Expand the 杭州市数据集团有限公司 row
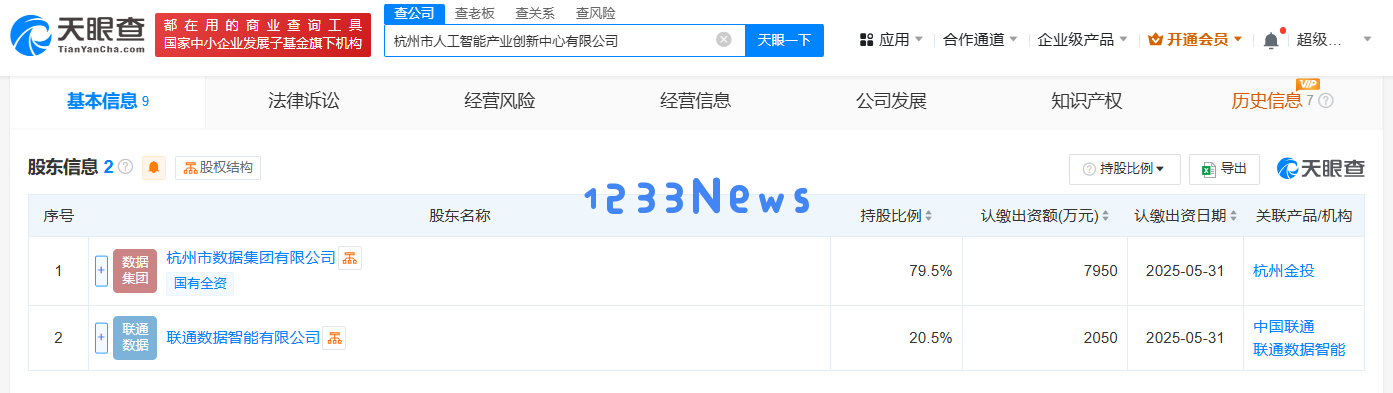Screen dimensions: 1393x393 click(x=101, y=271)
